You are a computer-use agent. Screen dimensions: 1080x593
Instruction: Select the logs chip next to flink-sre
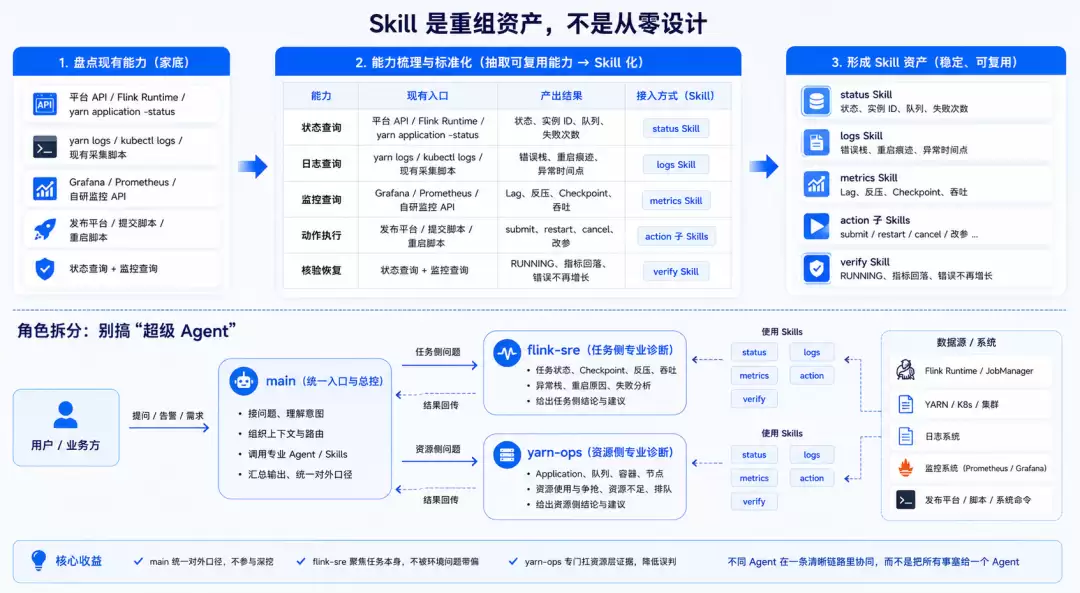click(x=811, y=352)
